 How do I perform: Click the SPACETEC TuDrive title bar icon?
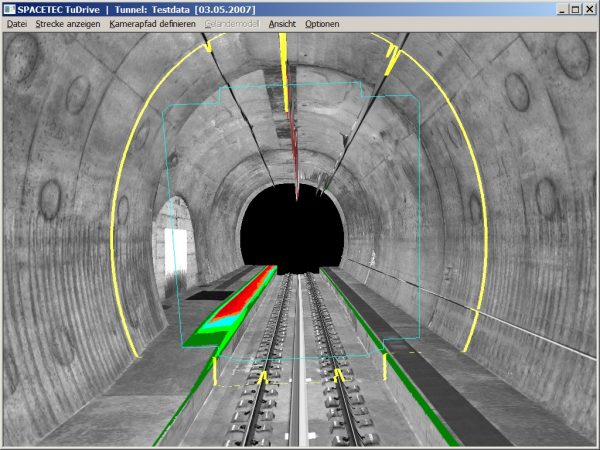point(9,8)
